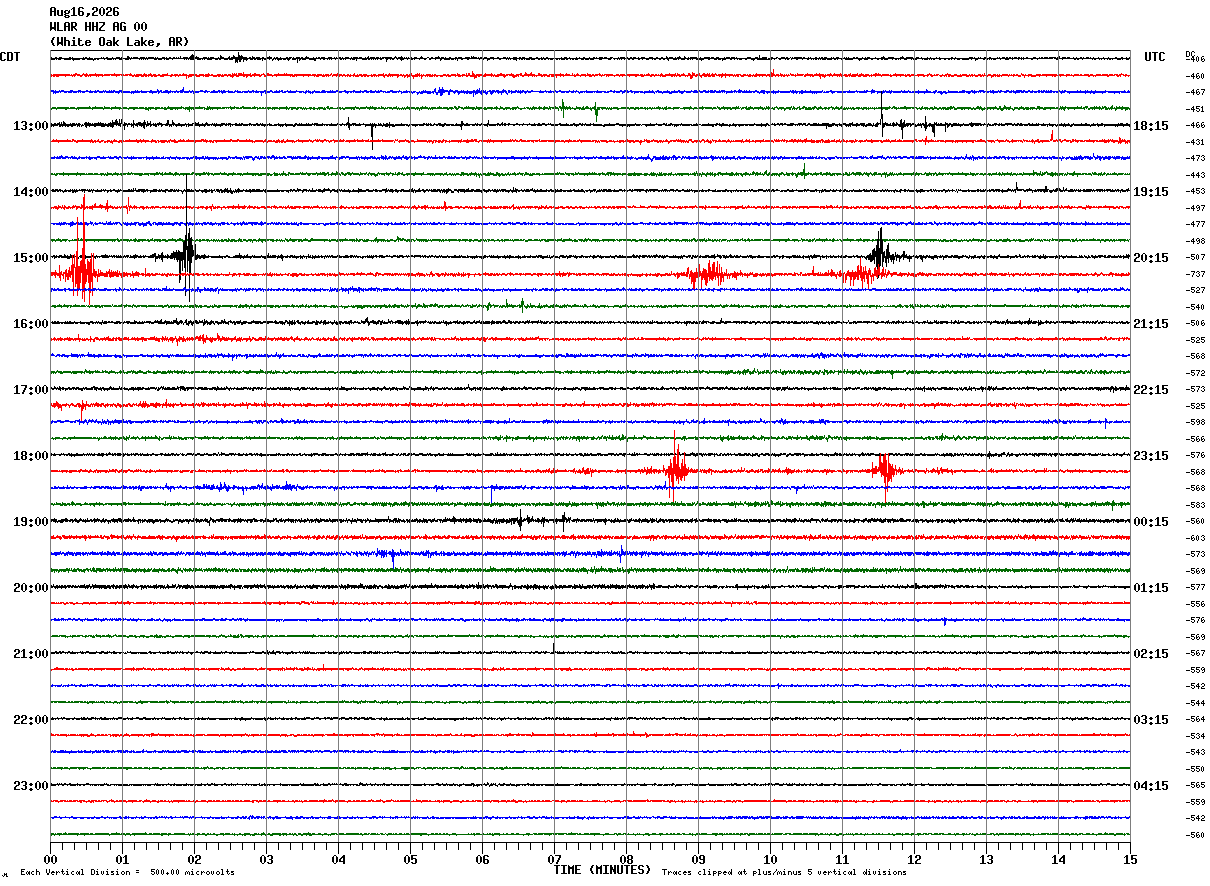Click the '15' minute axis label
Viewport: 1210px width, 886px height.
1130,859
